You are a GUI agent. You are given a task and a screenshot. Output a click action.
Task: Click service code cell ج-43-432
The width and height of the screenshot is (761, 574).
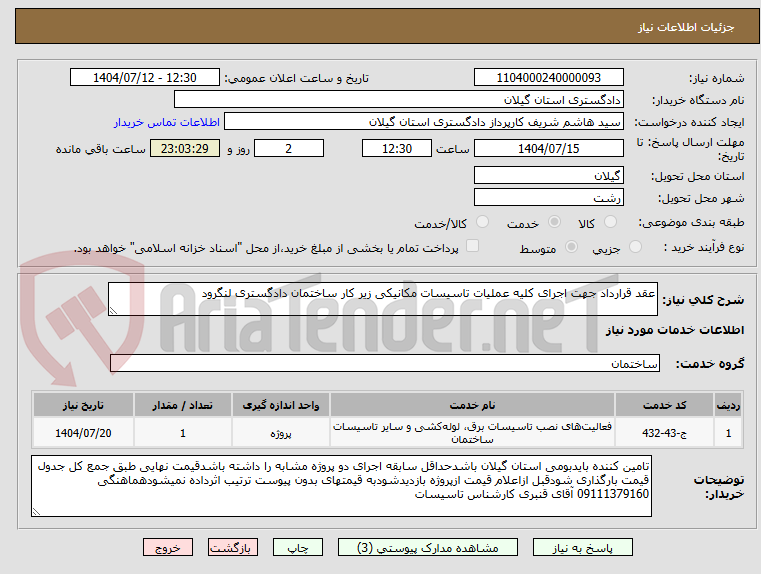[664, 433]
